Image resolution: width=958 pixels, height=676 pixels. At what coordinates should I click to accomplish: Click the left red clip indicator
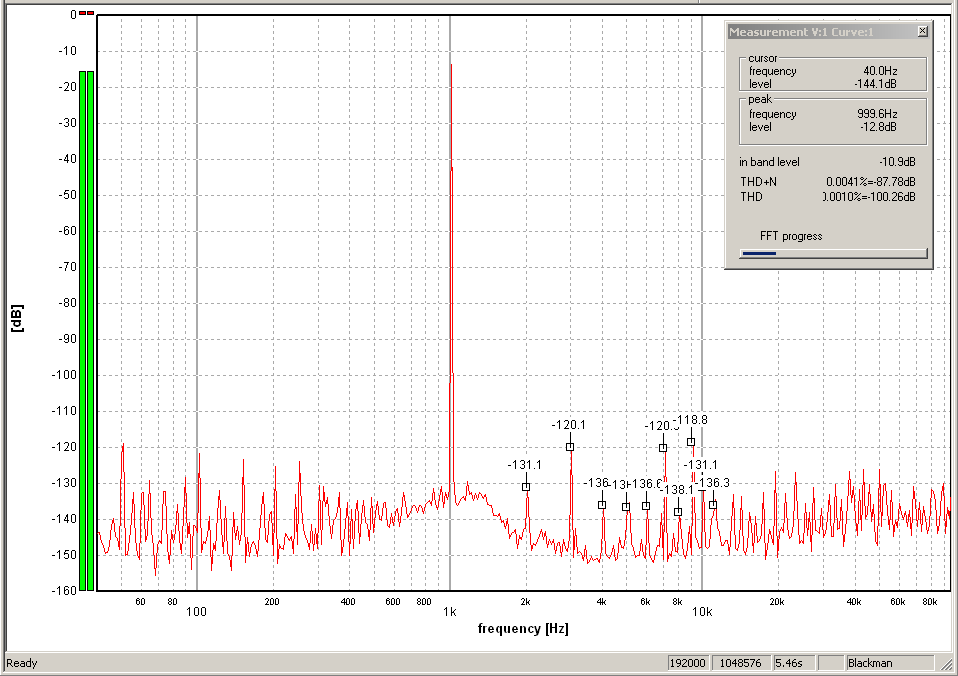tap(82, 13)
